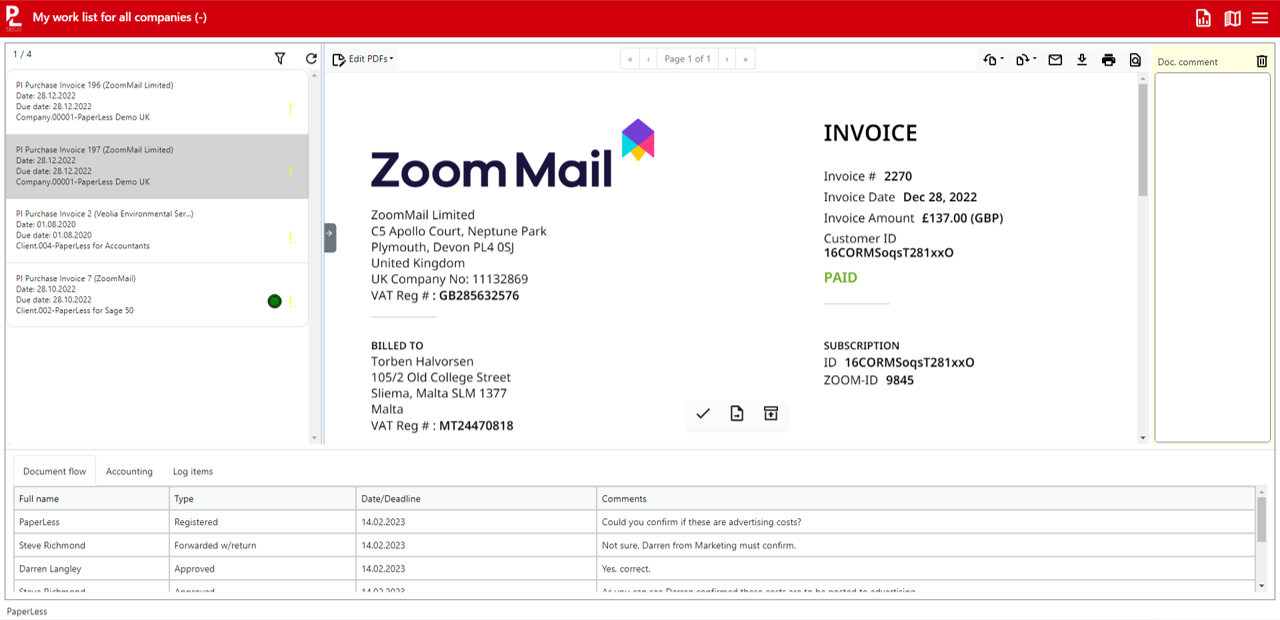1280x620 pixels.
Task: Open the document search/preview icon
Action: [x=1135, y=60]
